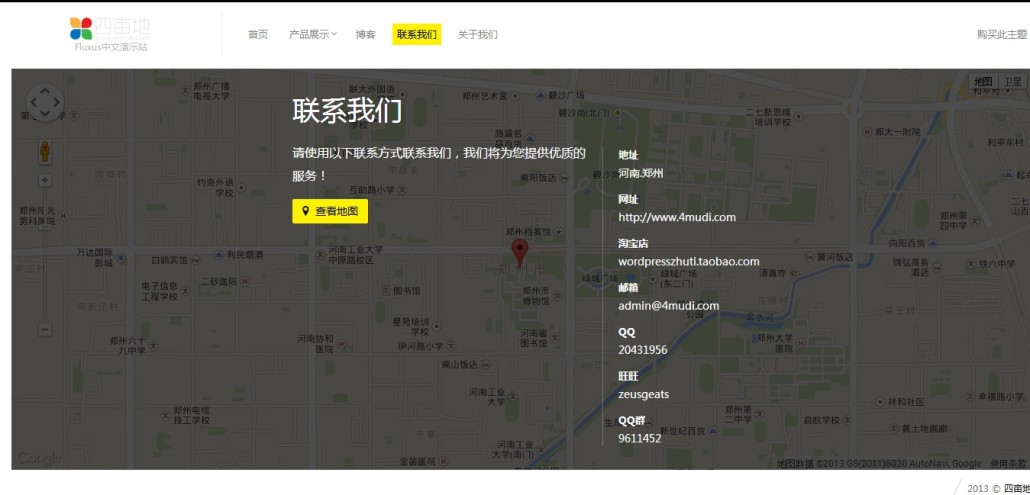Viewport: 1030px width, 495px height.
Task: Click the 四亩地 Fluxus site logo
Action: coord(111,34)
